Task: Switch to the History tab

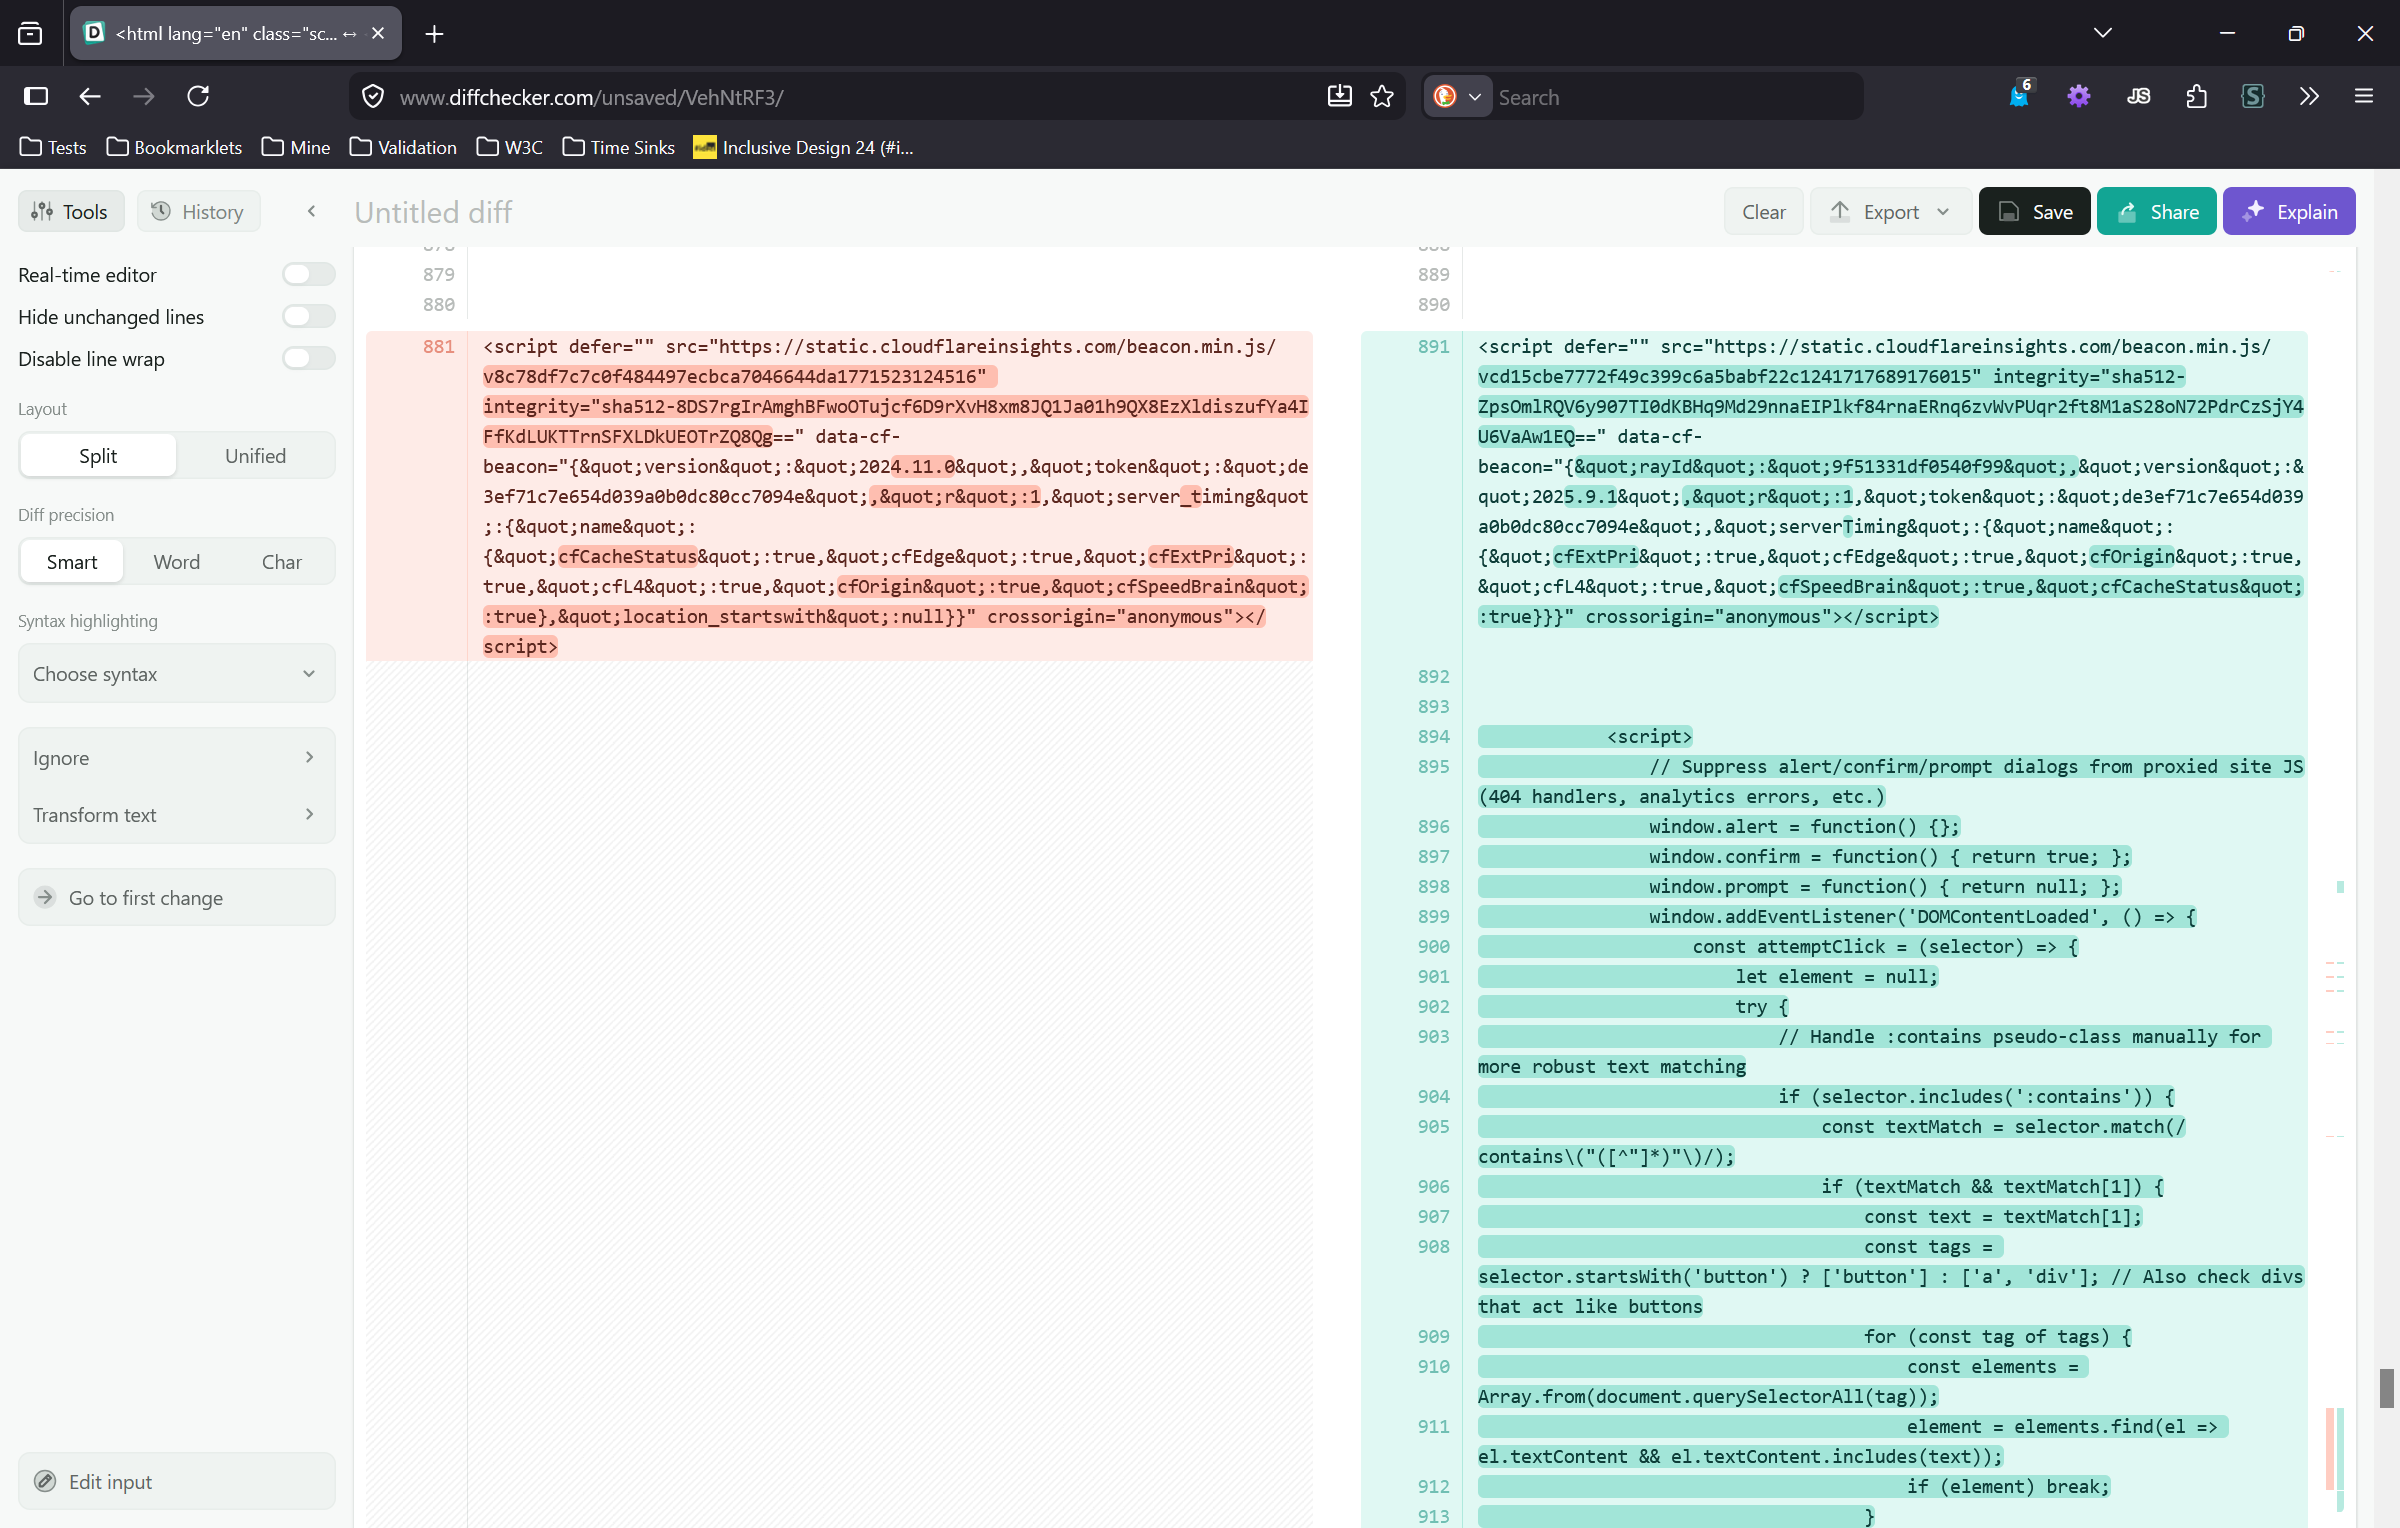Action: 198,211
